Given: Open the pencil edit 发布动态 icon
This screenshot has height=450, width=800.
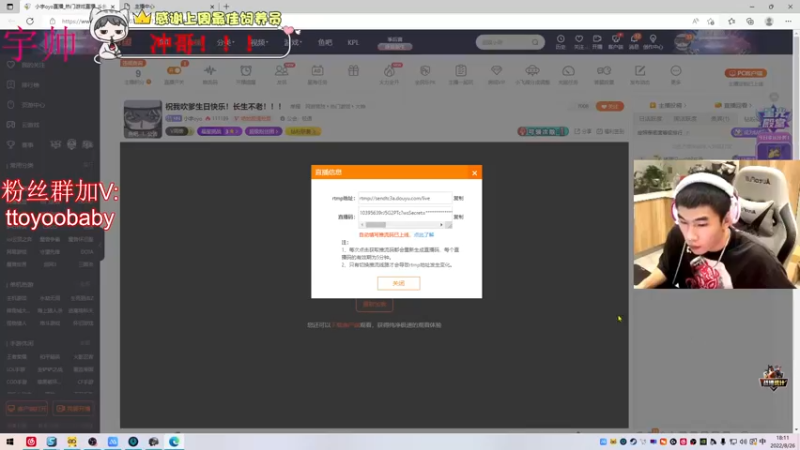Looking at the screenshot, I should click(x=640, y=70).
